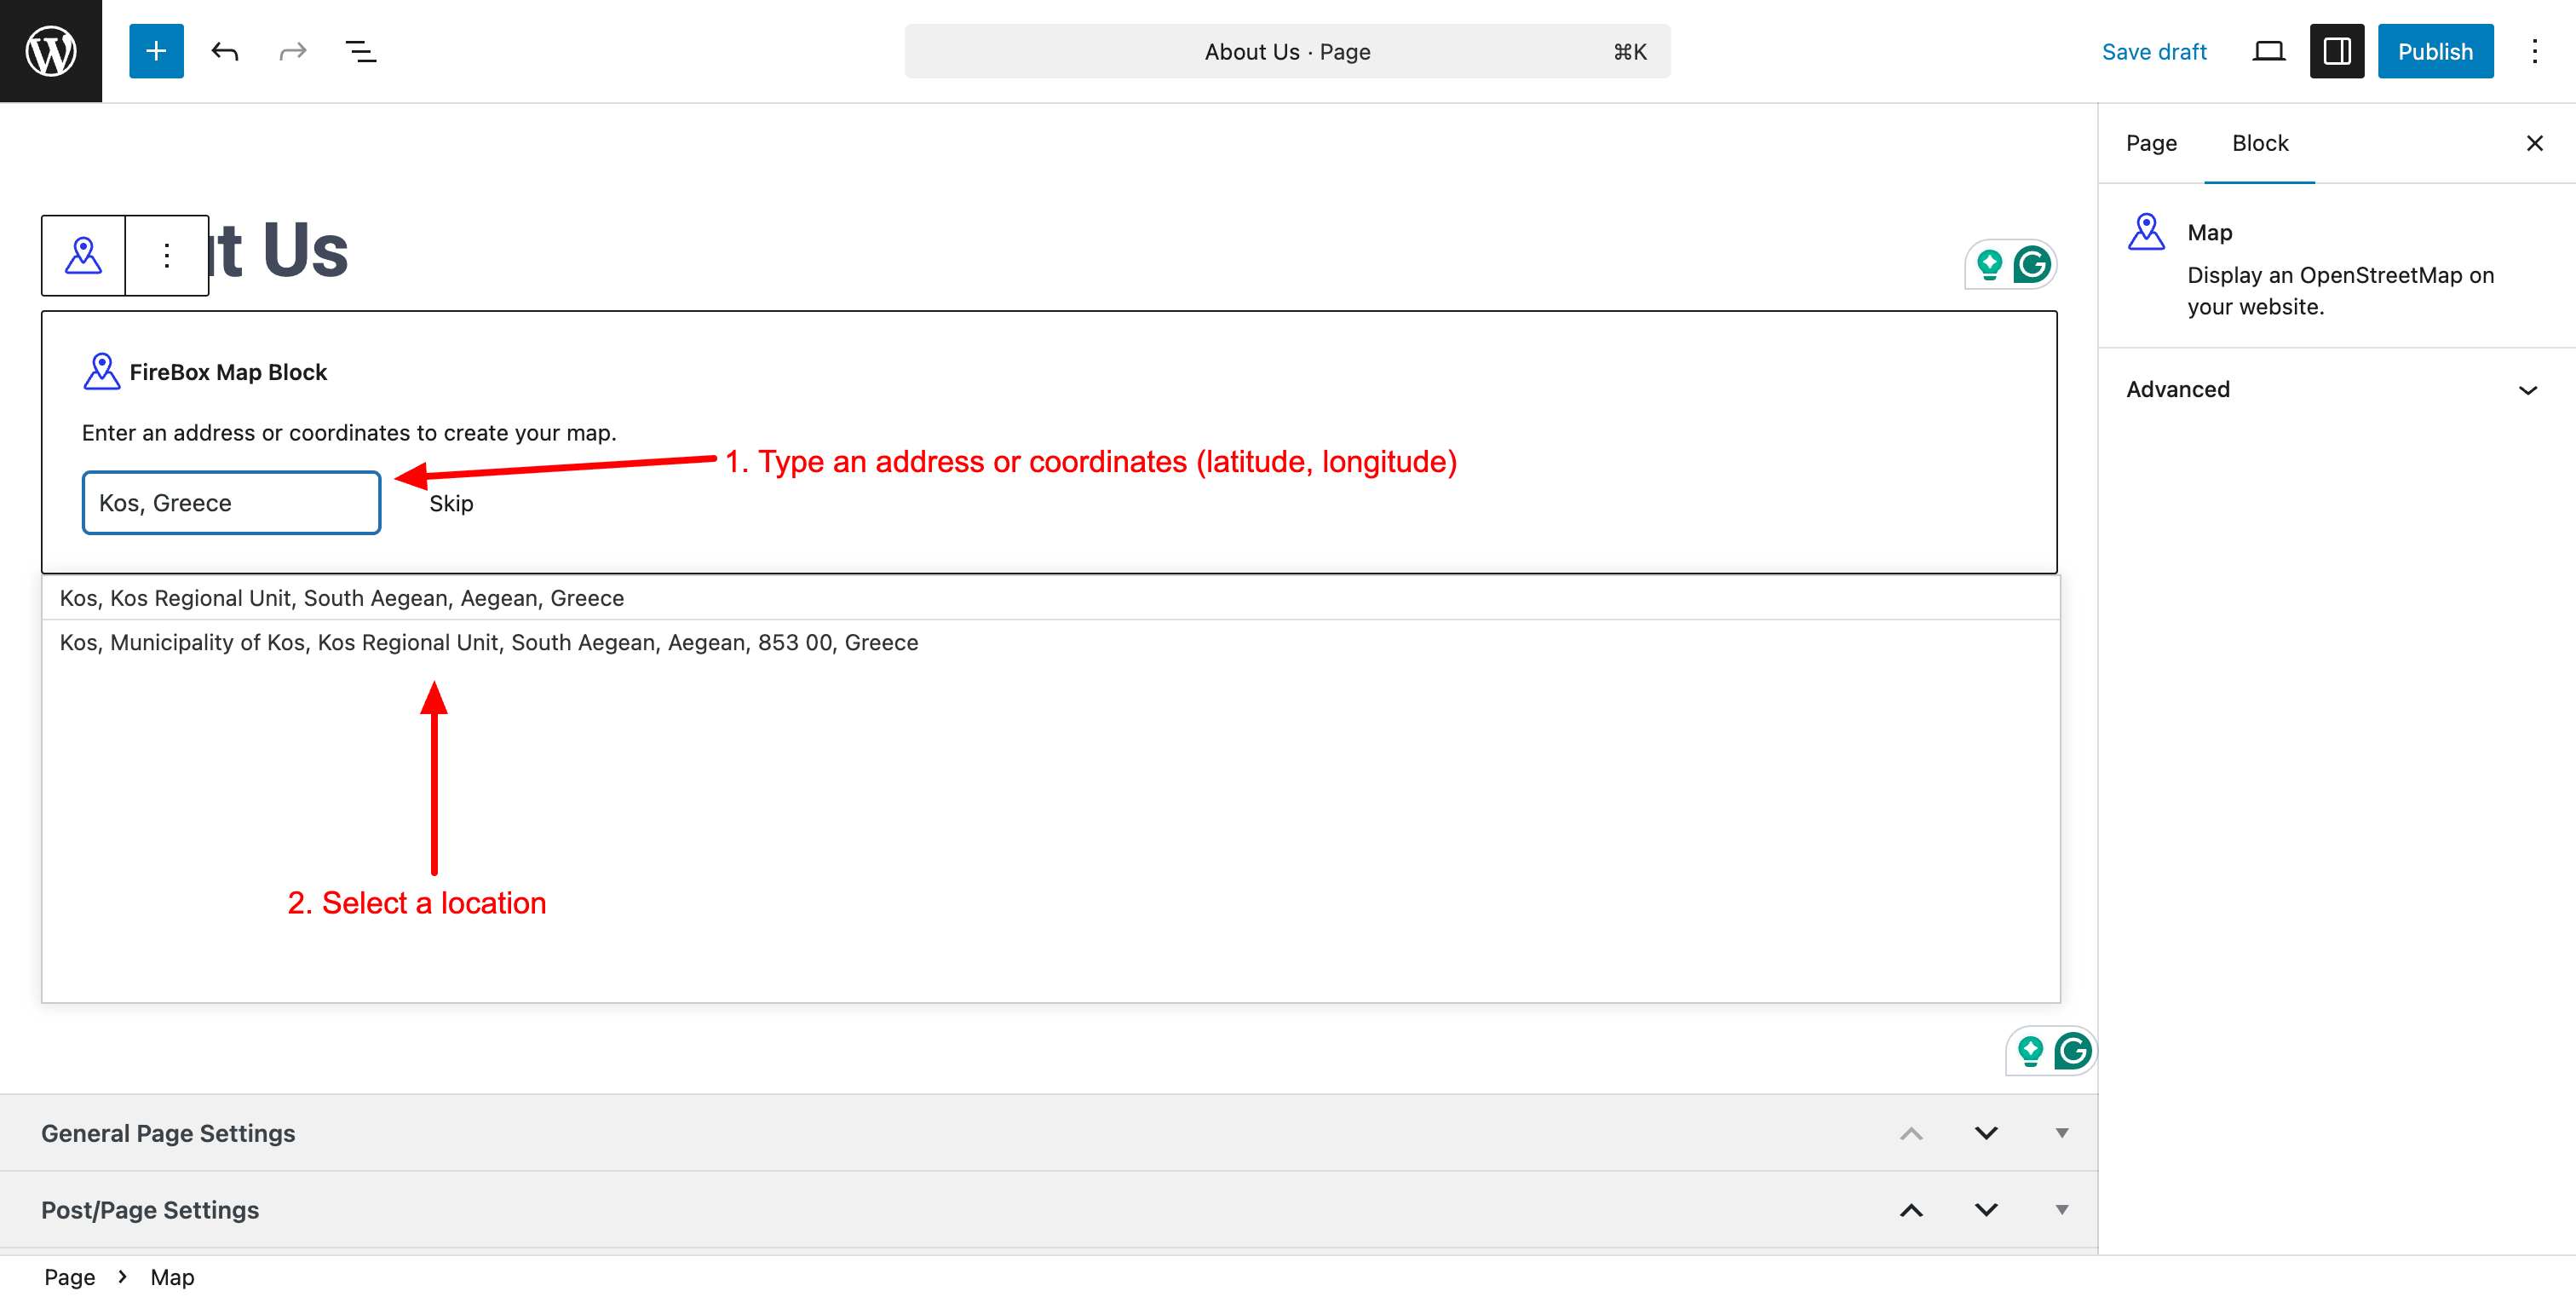Screen dimensions: 2576x1297
Task: Select Kos, Municipality of Kos suggestion
Action: pos(1050,642)
